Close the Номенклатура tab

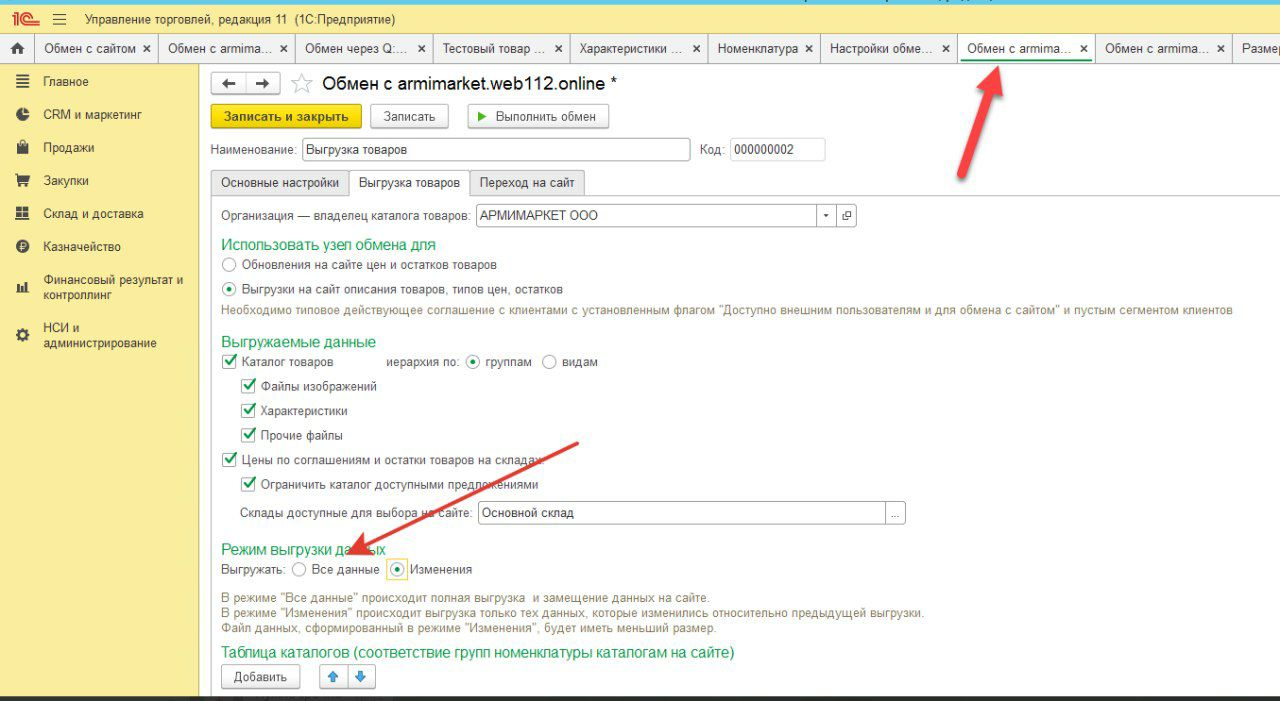(x=808, y=48)
